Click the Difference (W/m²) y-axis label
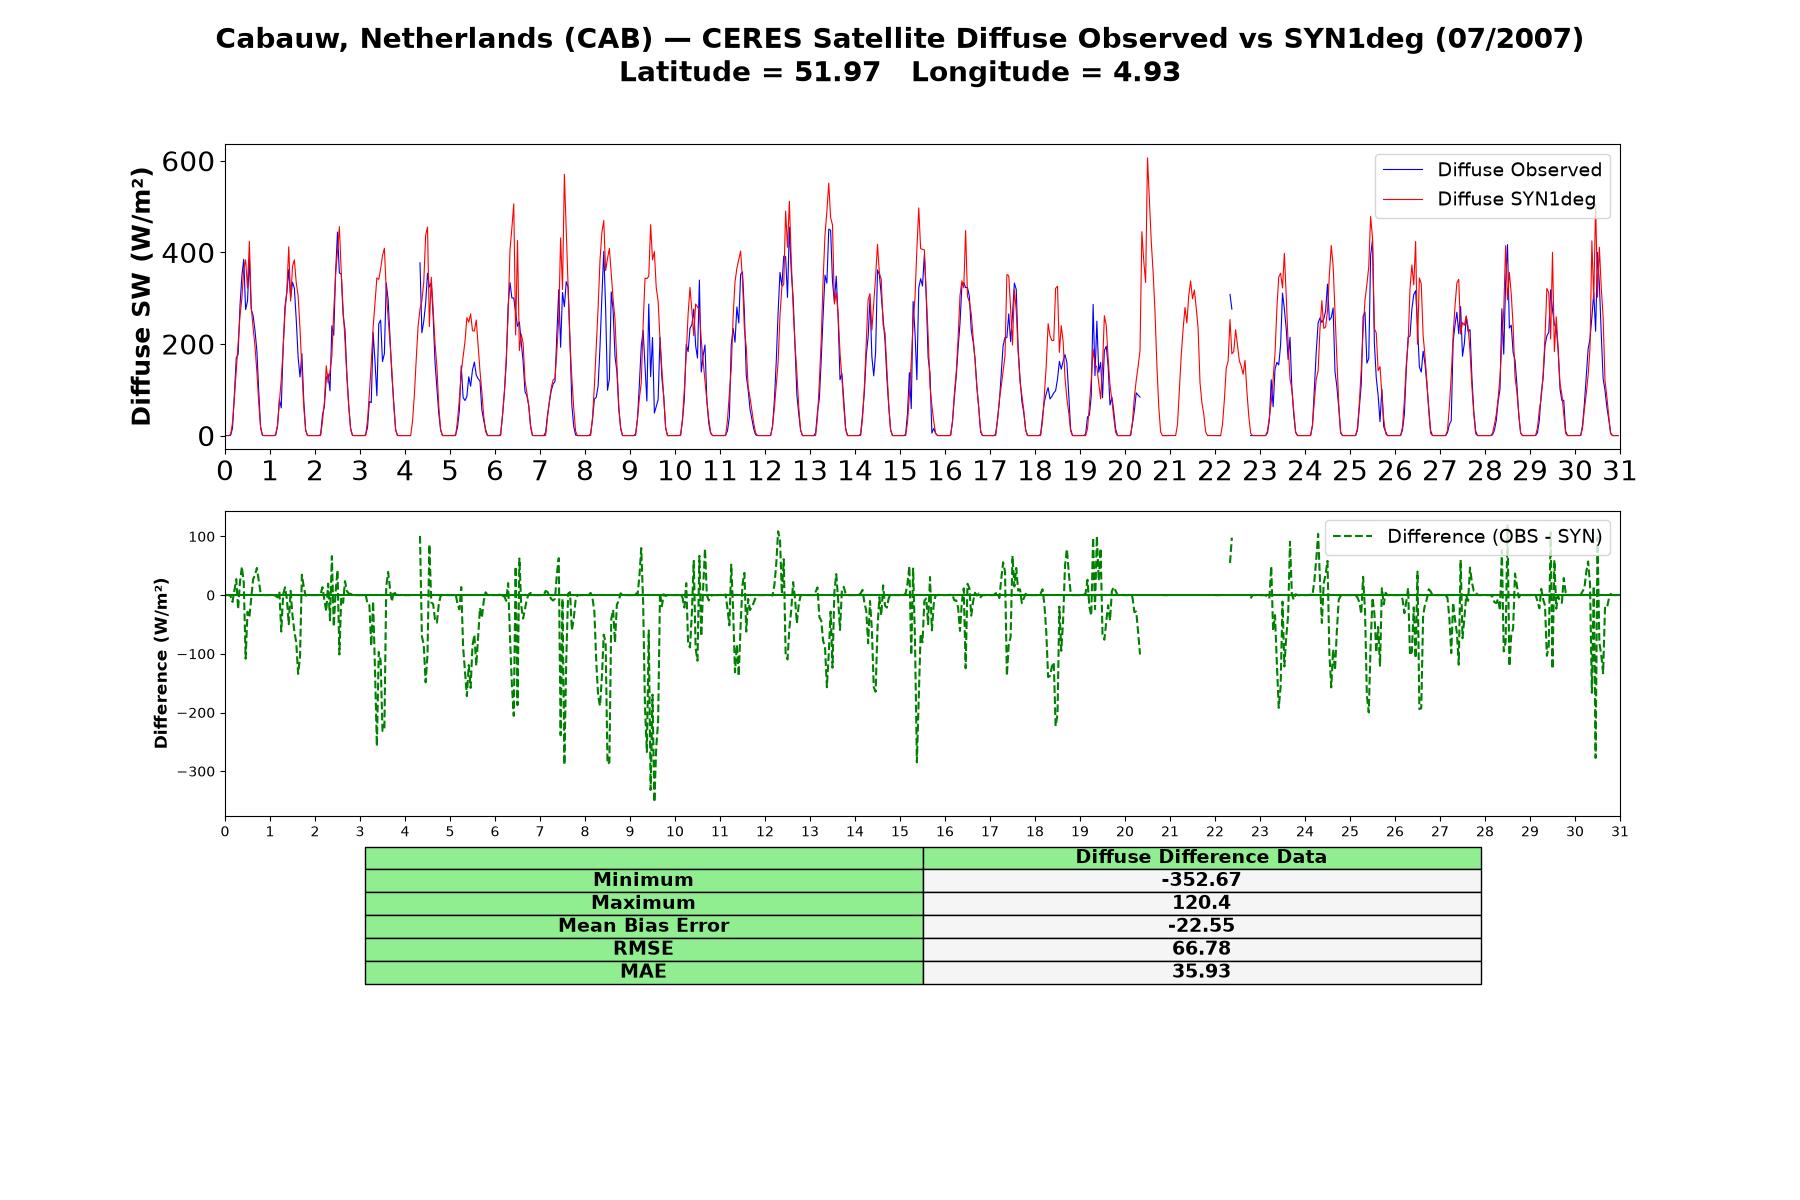The height and width of the screenshot is (1200, 1800). pyautogui.click(x=161, y=664)
